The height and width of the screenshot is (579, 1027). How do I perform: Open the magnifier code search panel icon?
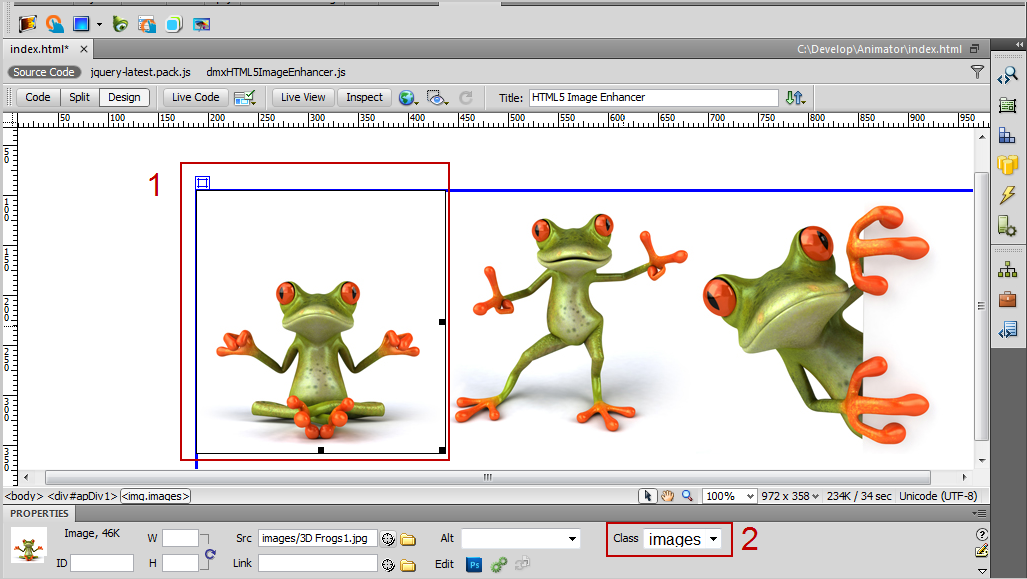point(1007,76)
